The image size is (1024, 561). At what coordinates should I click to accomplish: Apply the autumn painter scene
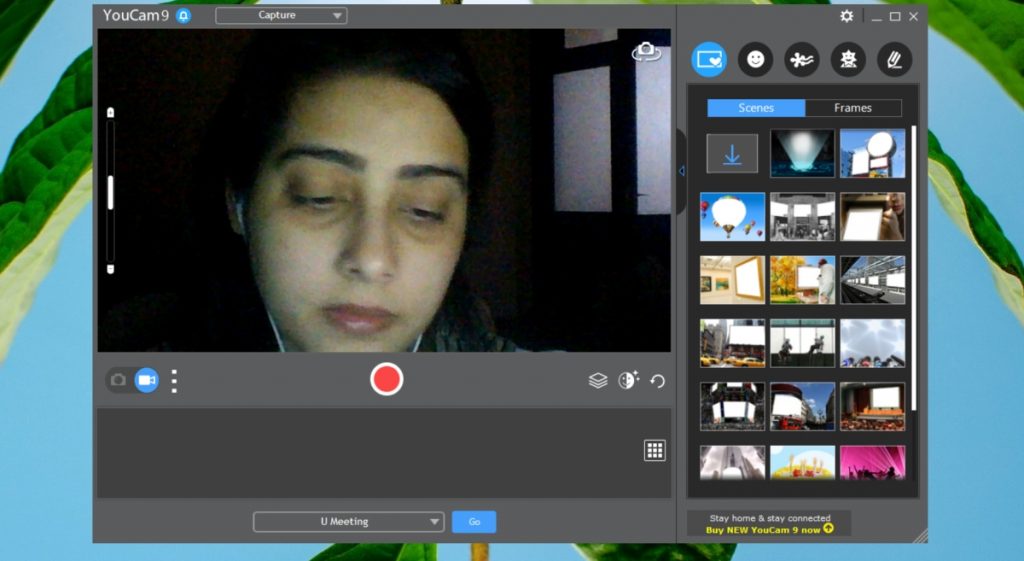coord(803,280)
